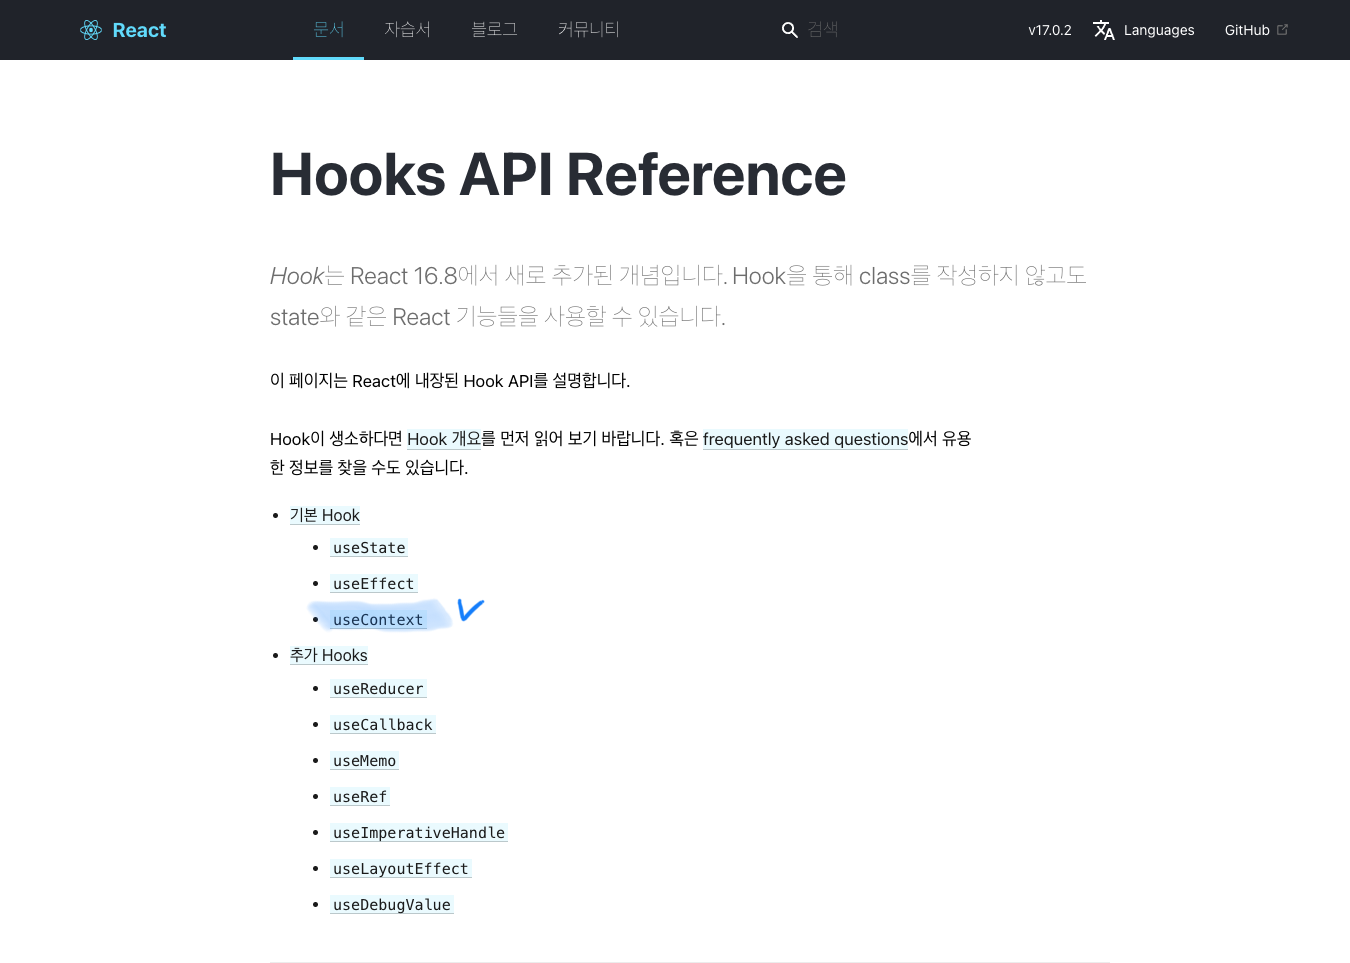
Task: Jump to the 기본 Hook section
Action: [x=325, y=515]
